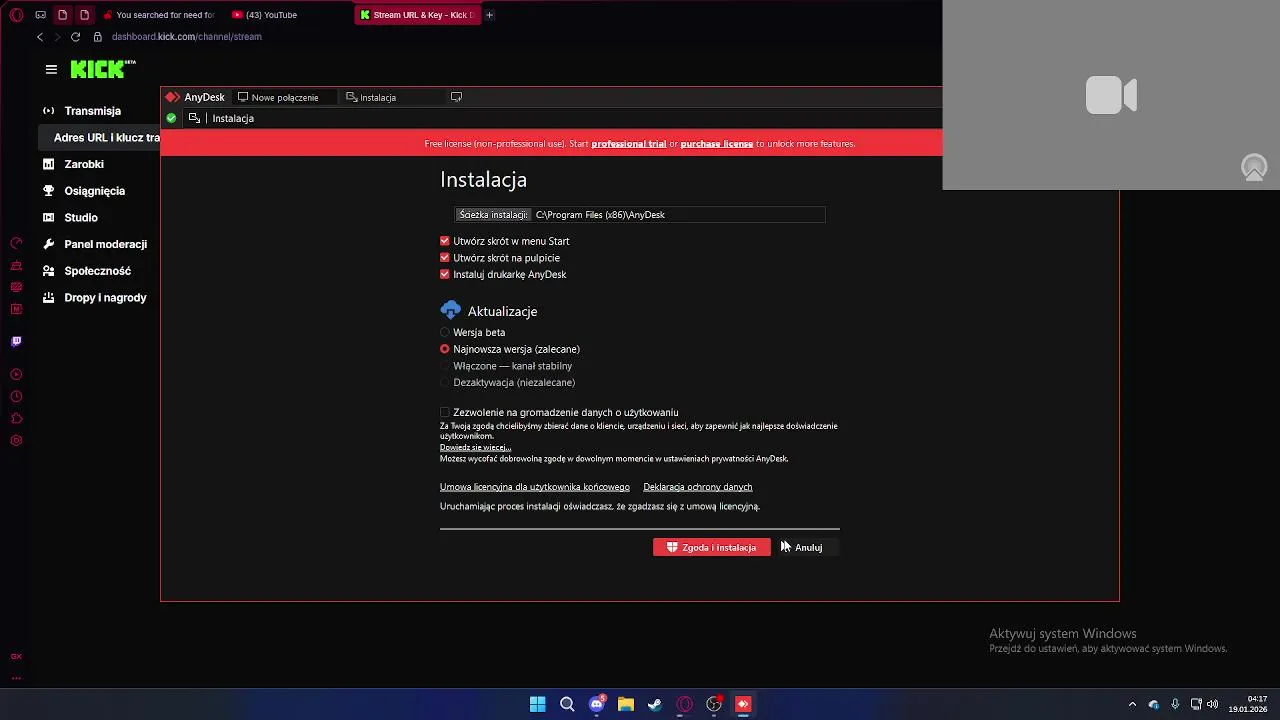Click the AnyDesk logo icon
This screenshot has width=1280, height=720.
pos(173,97)
